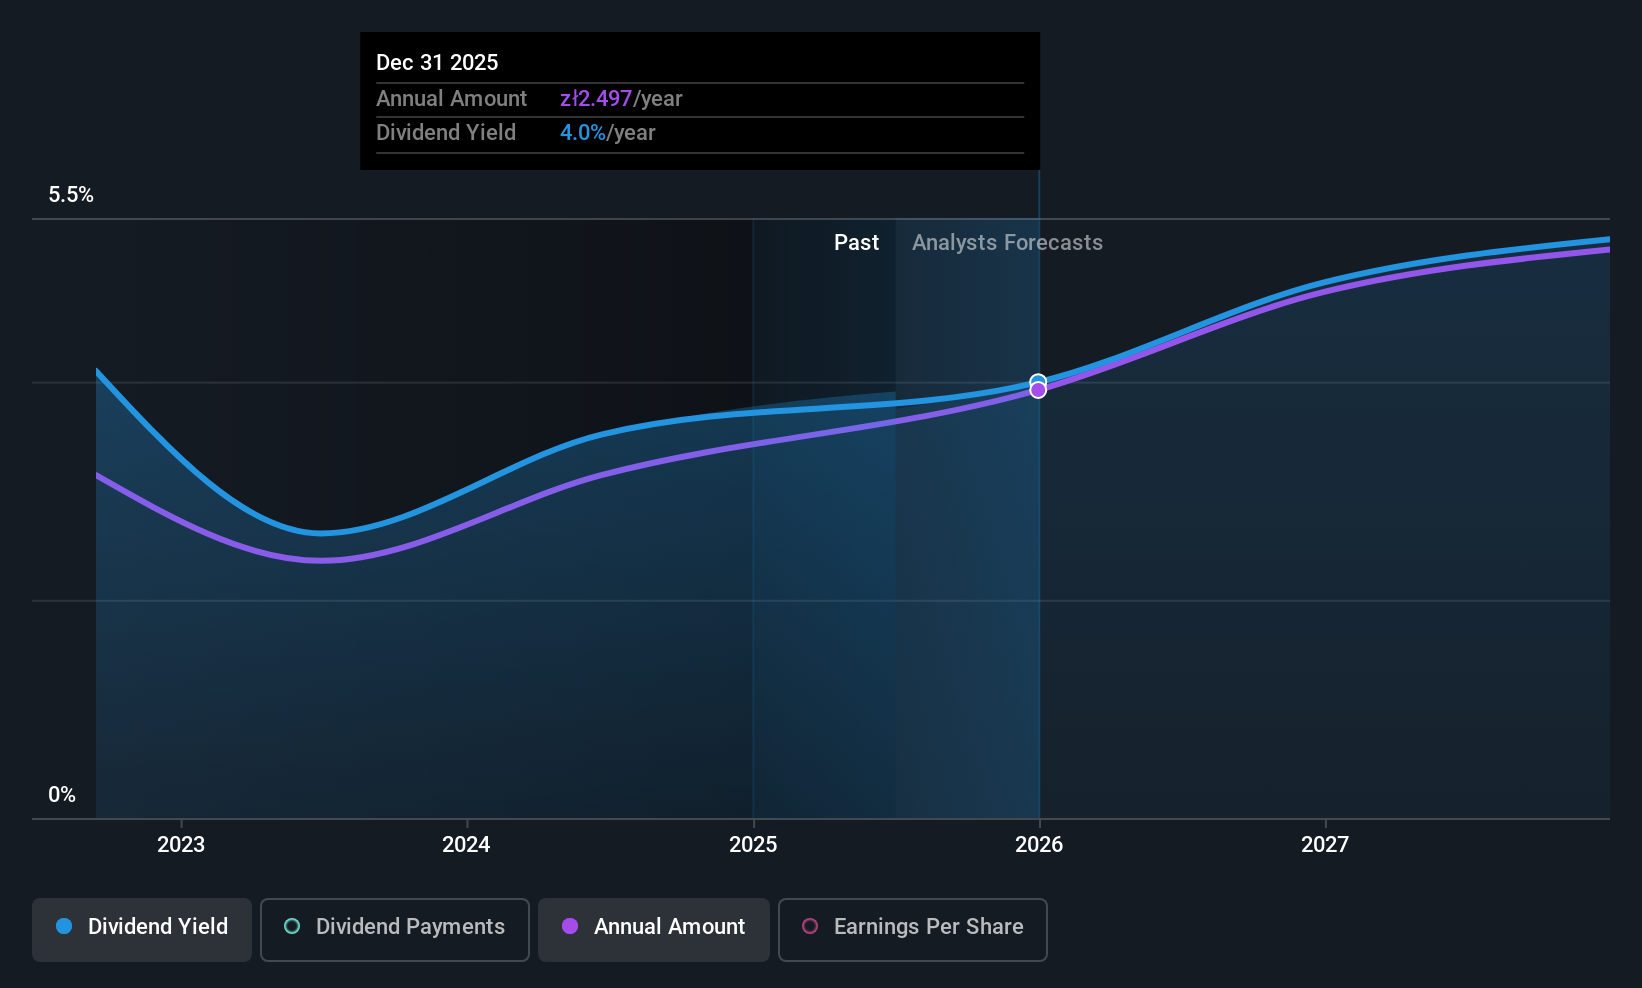This screenshot has width=1642, height=988.
Task: Click the purple annual amount data point marker
Action: tap(1038, 390)
